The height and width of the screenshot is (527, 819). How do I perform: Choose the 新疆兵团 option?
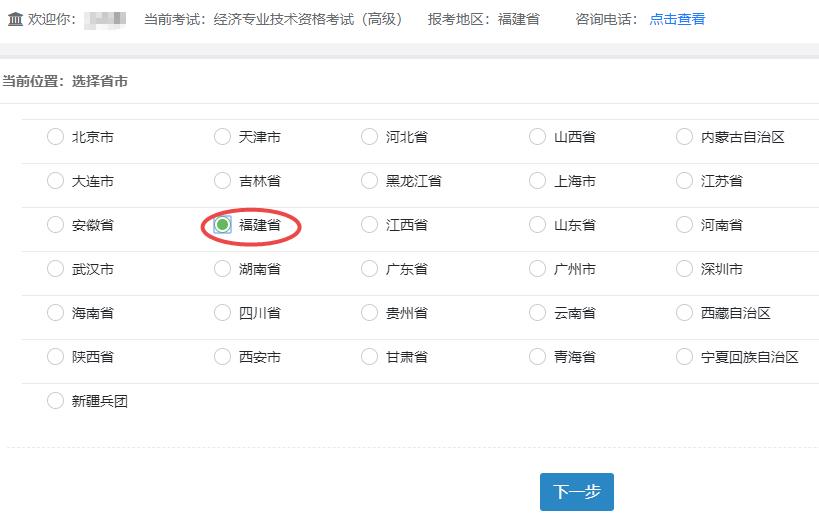point(55,401)
